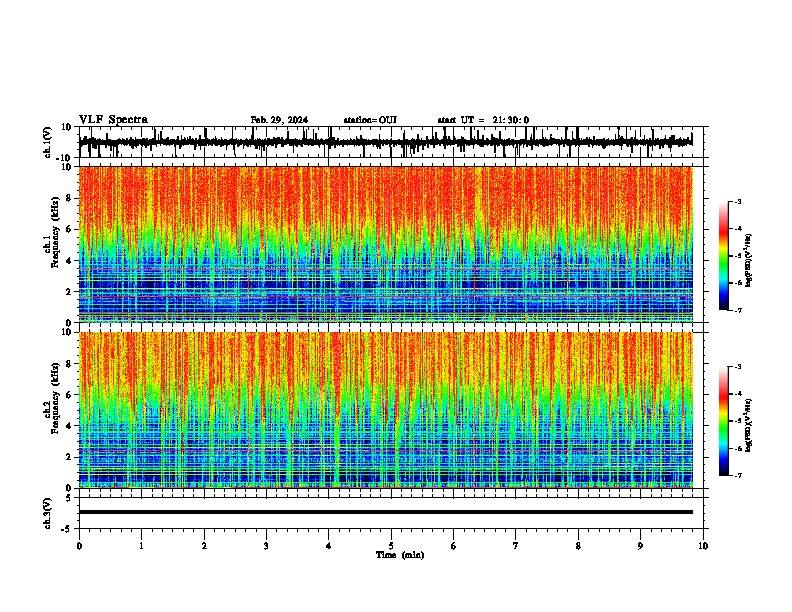Click the ch.1 voltage waveform trace panel
This screenshot has height=612, width=792.
click(391, 142)
